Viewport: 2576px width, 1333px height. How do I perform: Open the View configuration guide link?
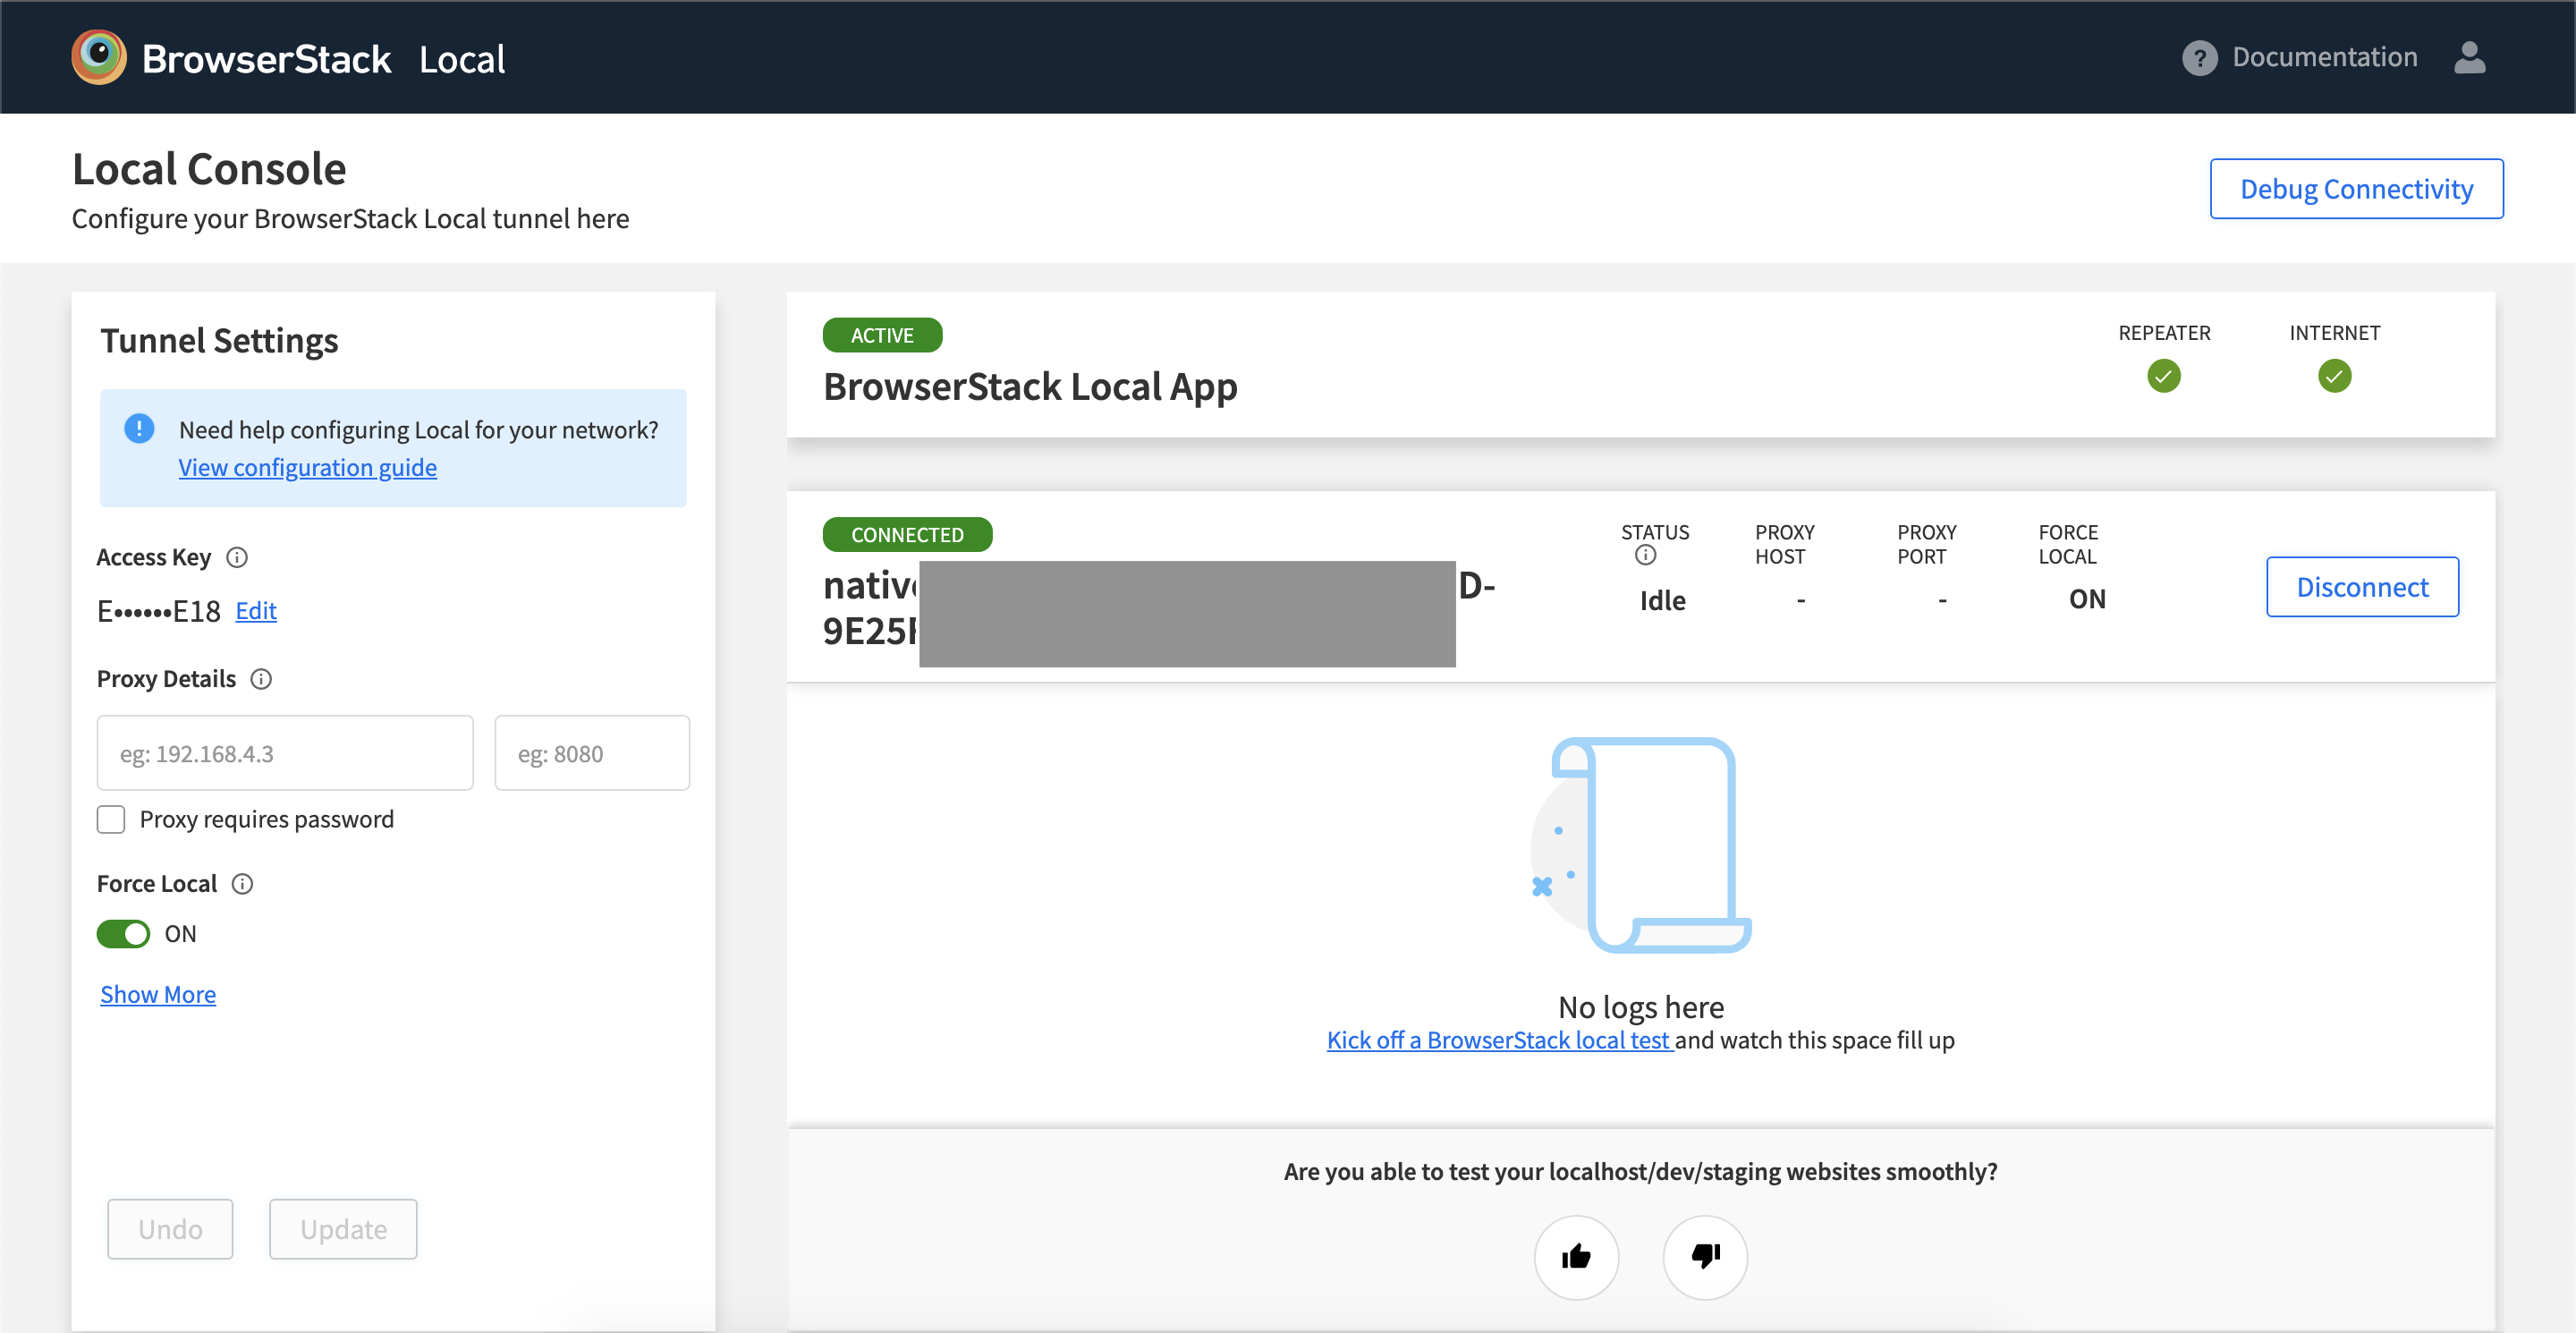(x=307, y=467)
